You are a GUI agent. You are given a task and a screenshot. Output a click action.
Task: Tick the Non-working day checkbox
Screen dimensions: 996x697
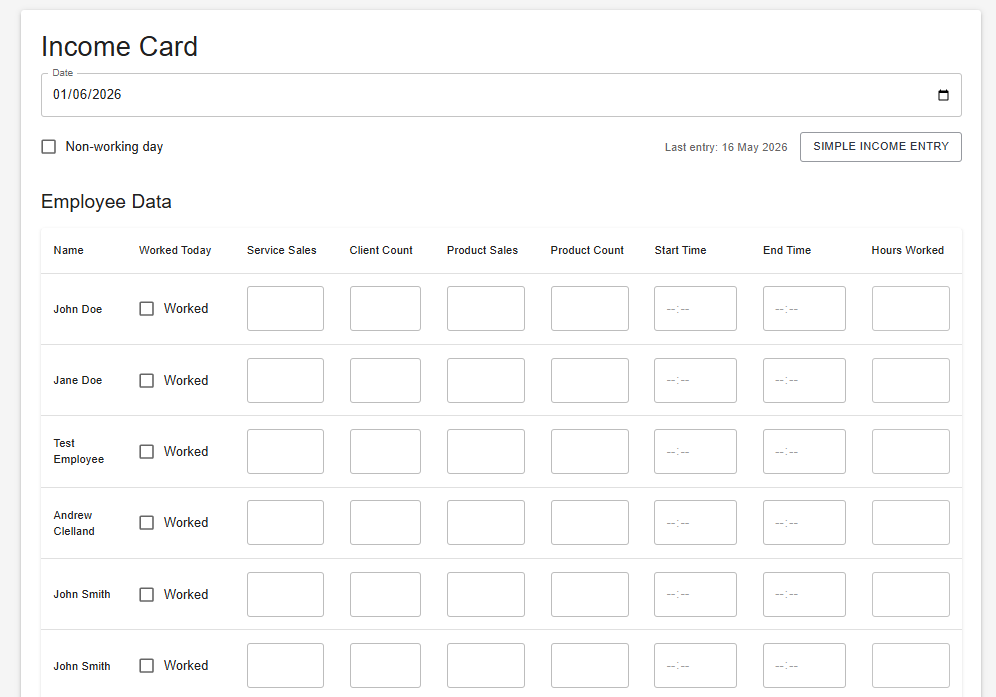point(48,147)
